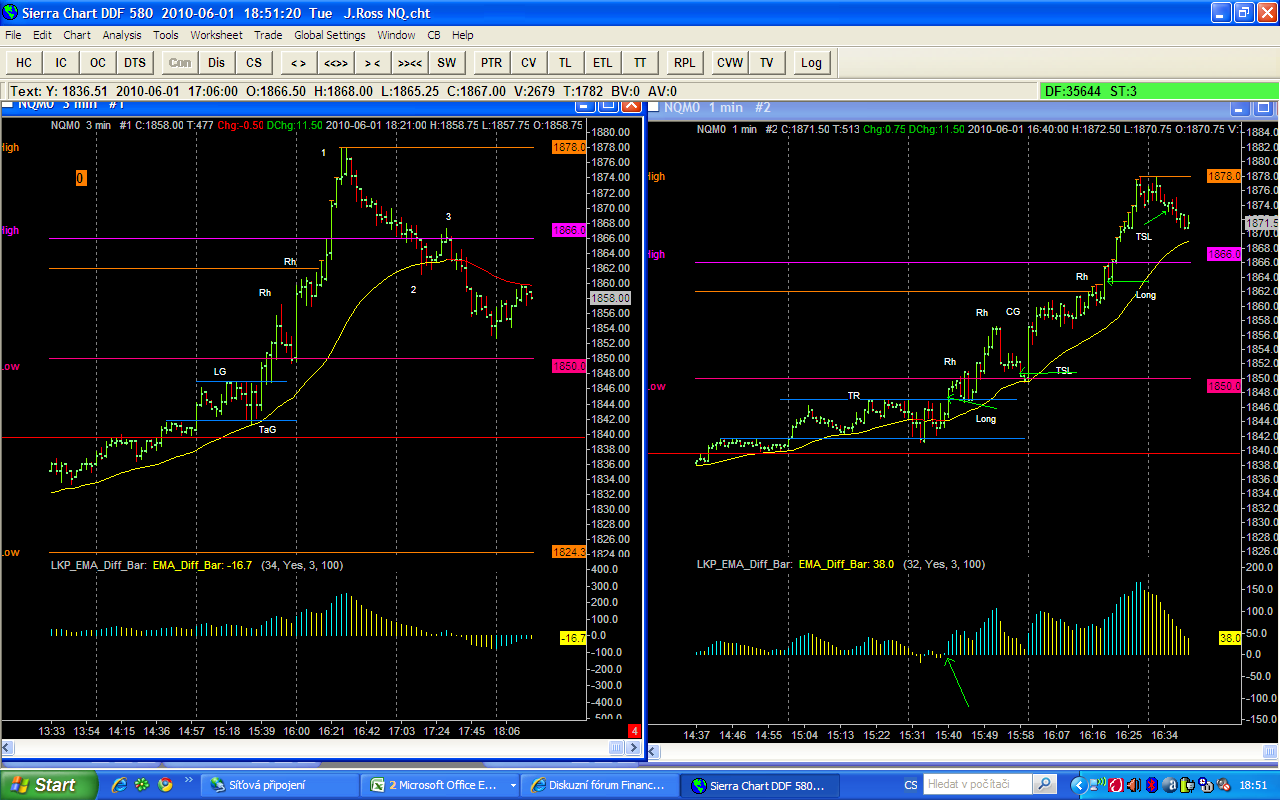
Task: Click the Windows Start button
Action: pyautogui.click(x=48, y=785)
